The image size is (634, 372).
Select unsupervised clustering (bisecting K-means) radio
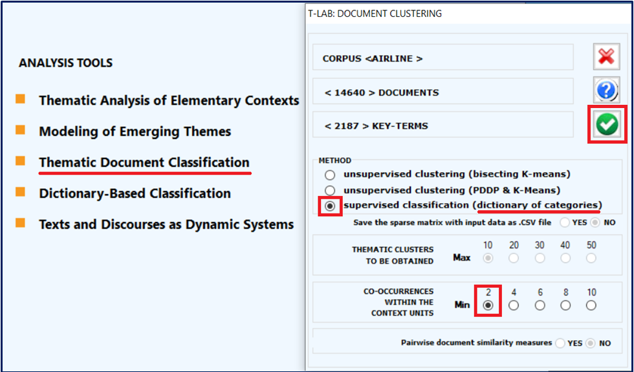(x=330, y=175)
